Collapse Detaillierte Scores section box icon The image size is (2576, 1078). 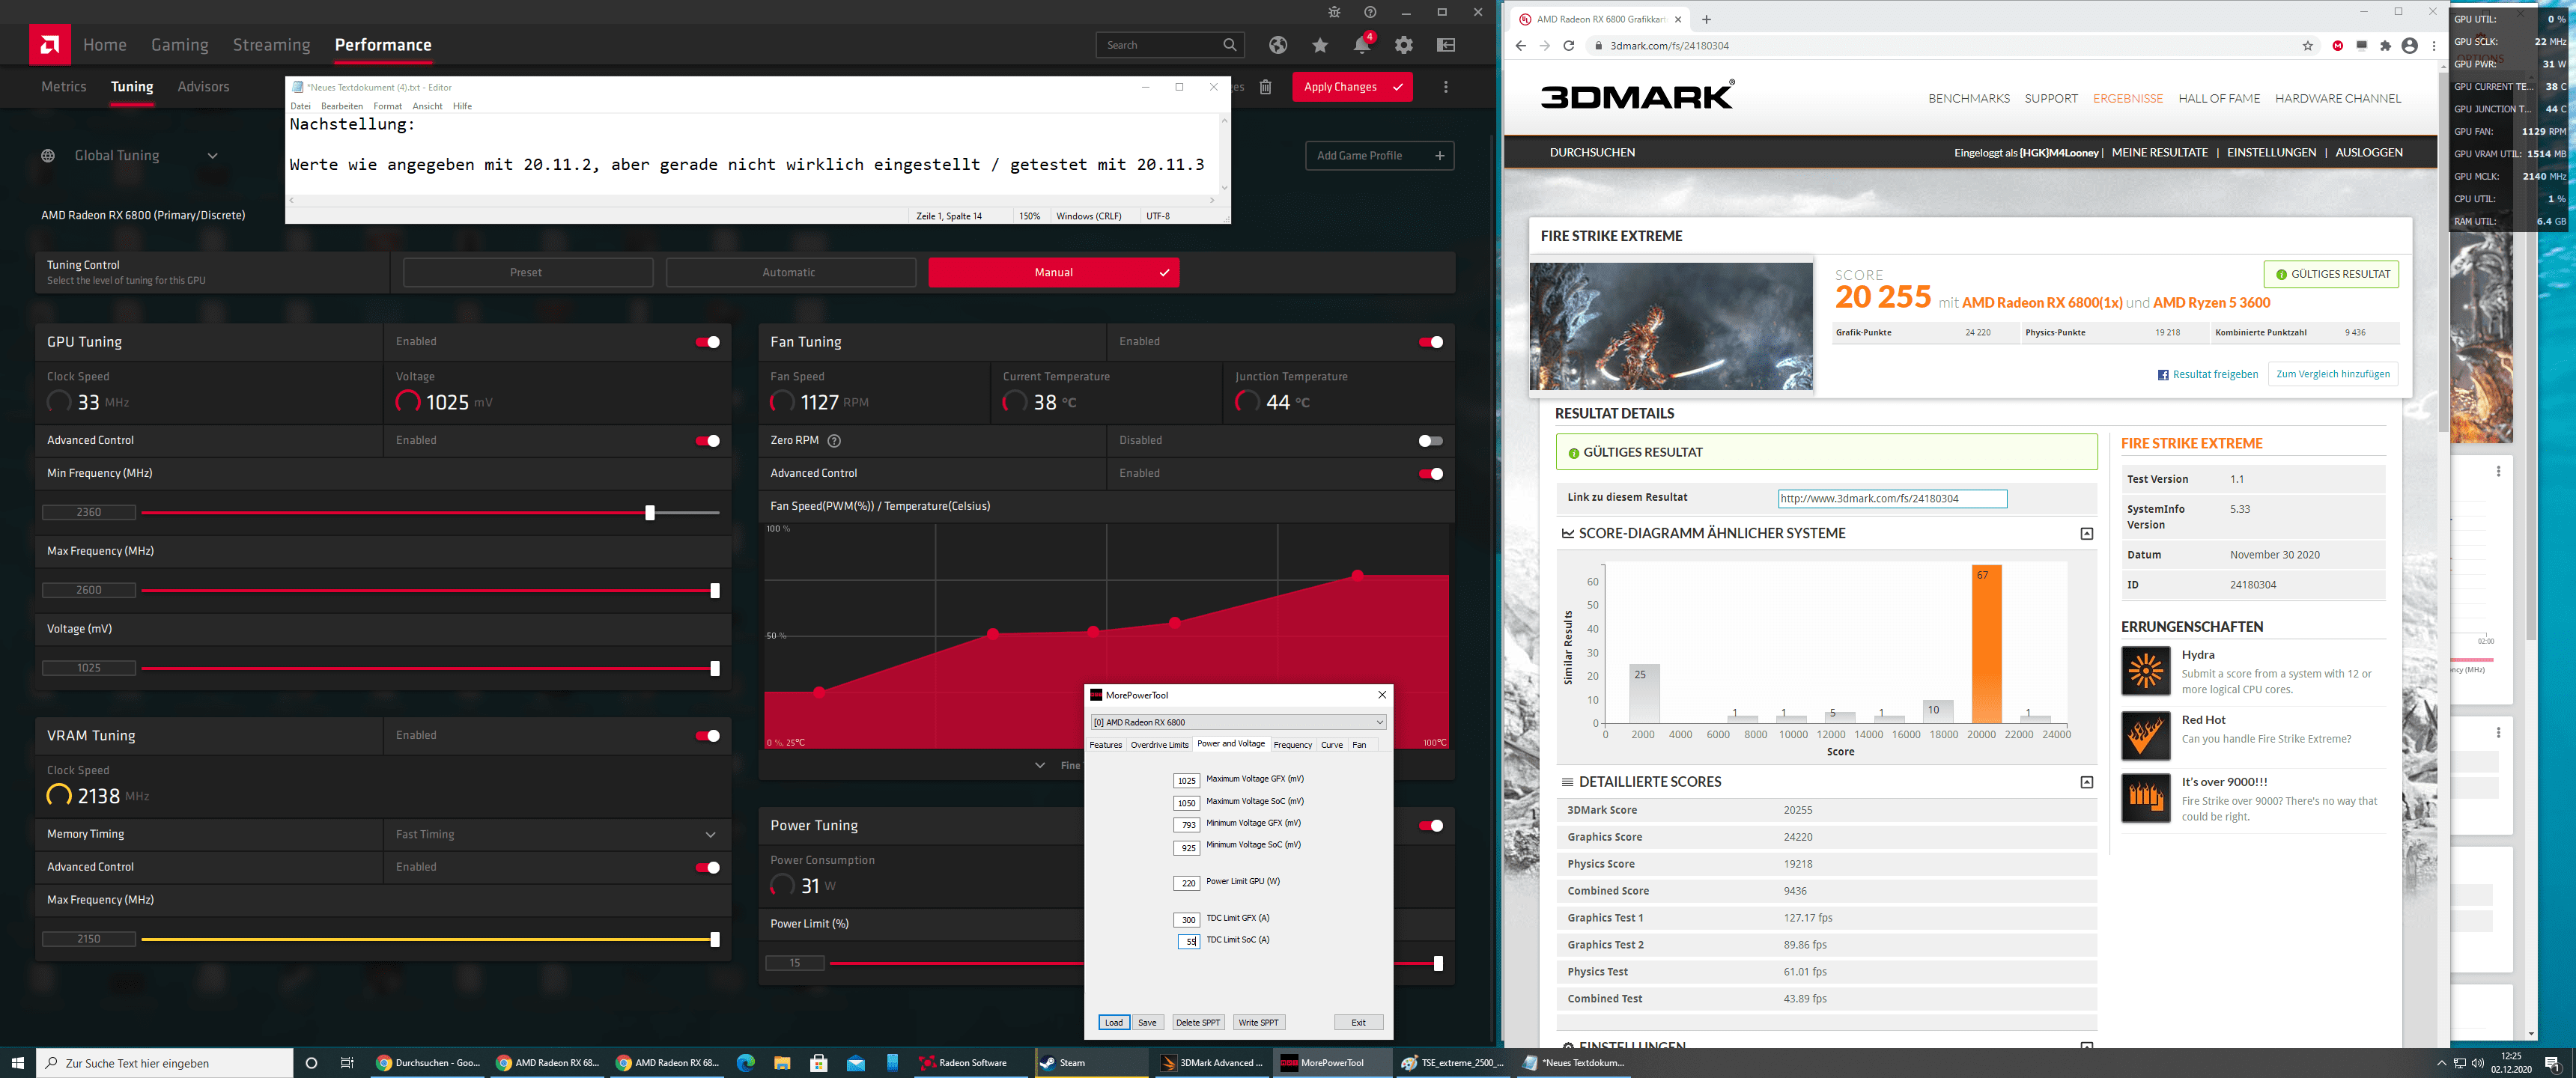tap(2086, 782)
